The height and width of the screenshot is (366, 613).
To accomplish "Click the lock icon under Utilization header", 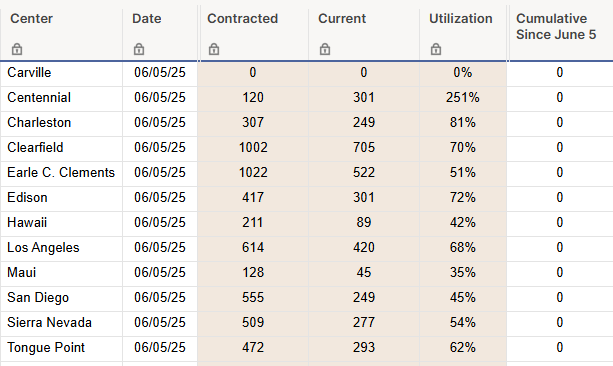I will click(x=436, y=49).
